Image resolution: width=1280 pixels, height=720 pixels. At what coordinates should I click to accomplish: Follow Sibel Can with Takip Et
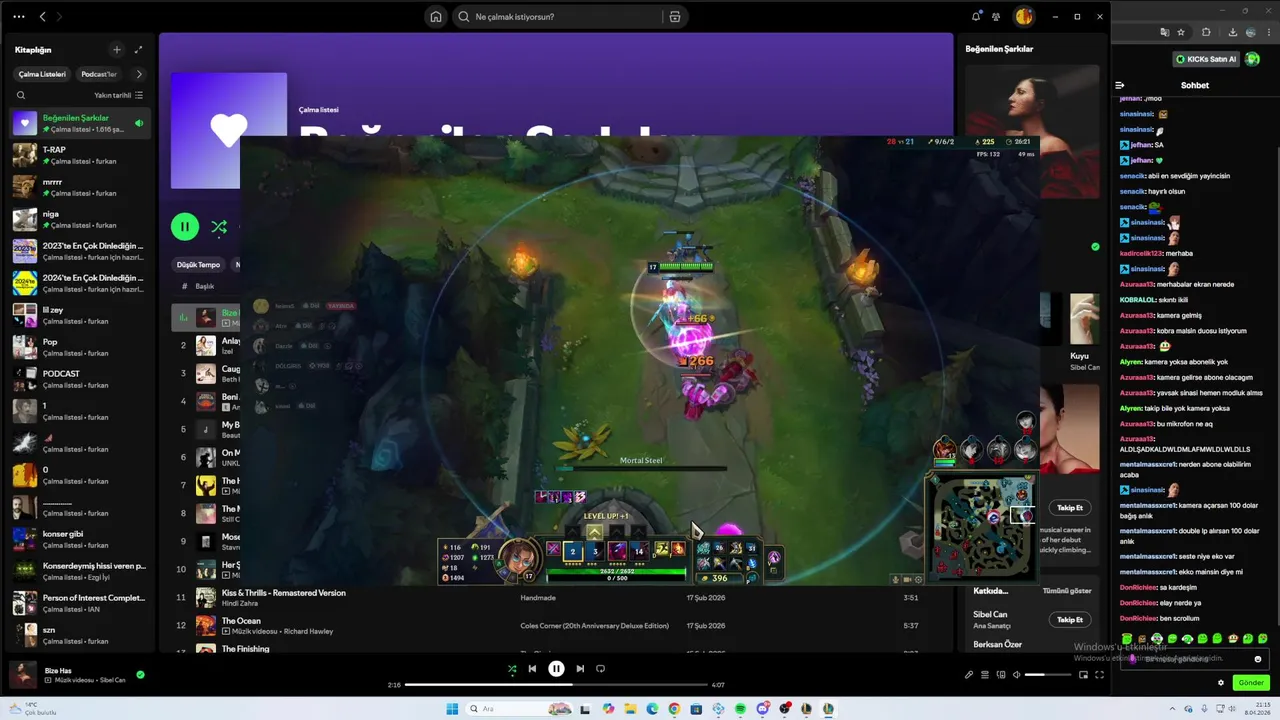pos(1070,619)
